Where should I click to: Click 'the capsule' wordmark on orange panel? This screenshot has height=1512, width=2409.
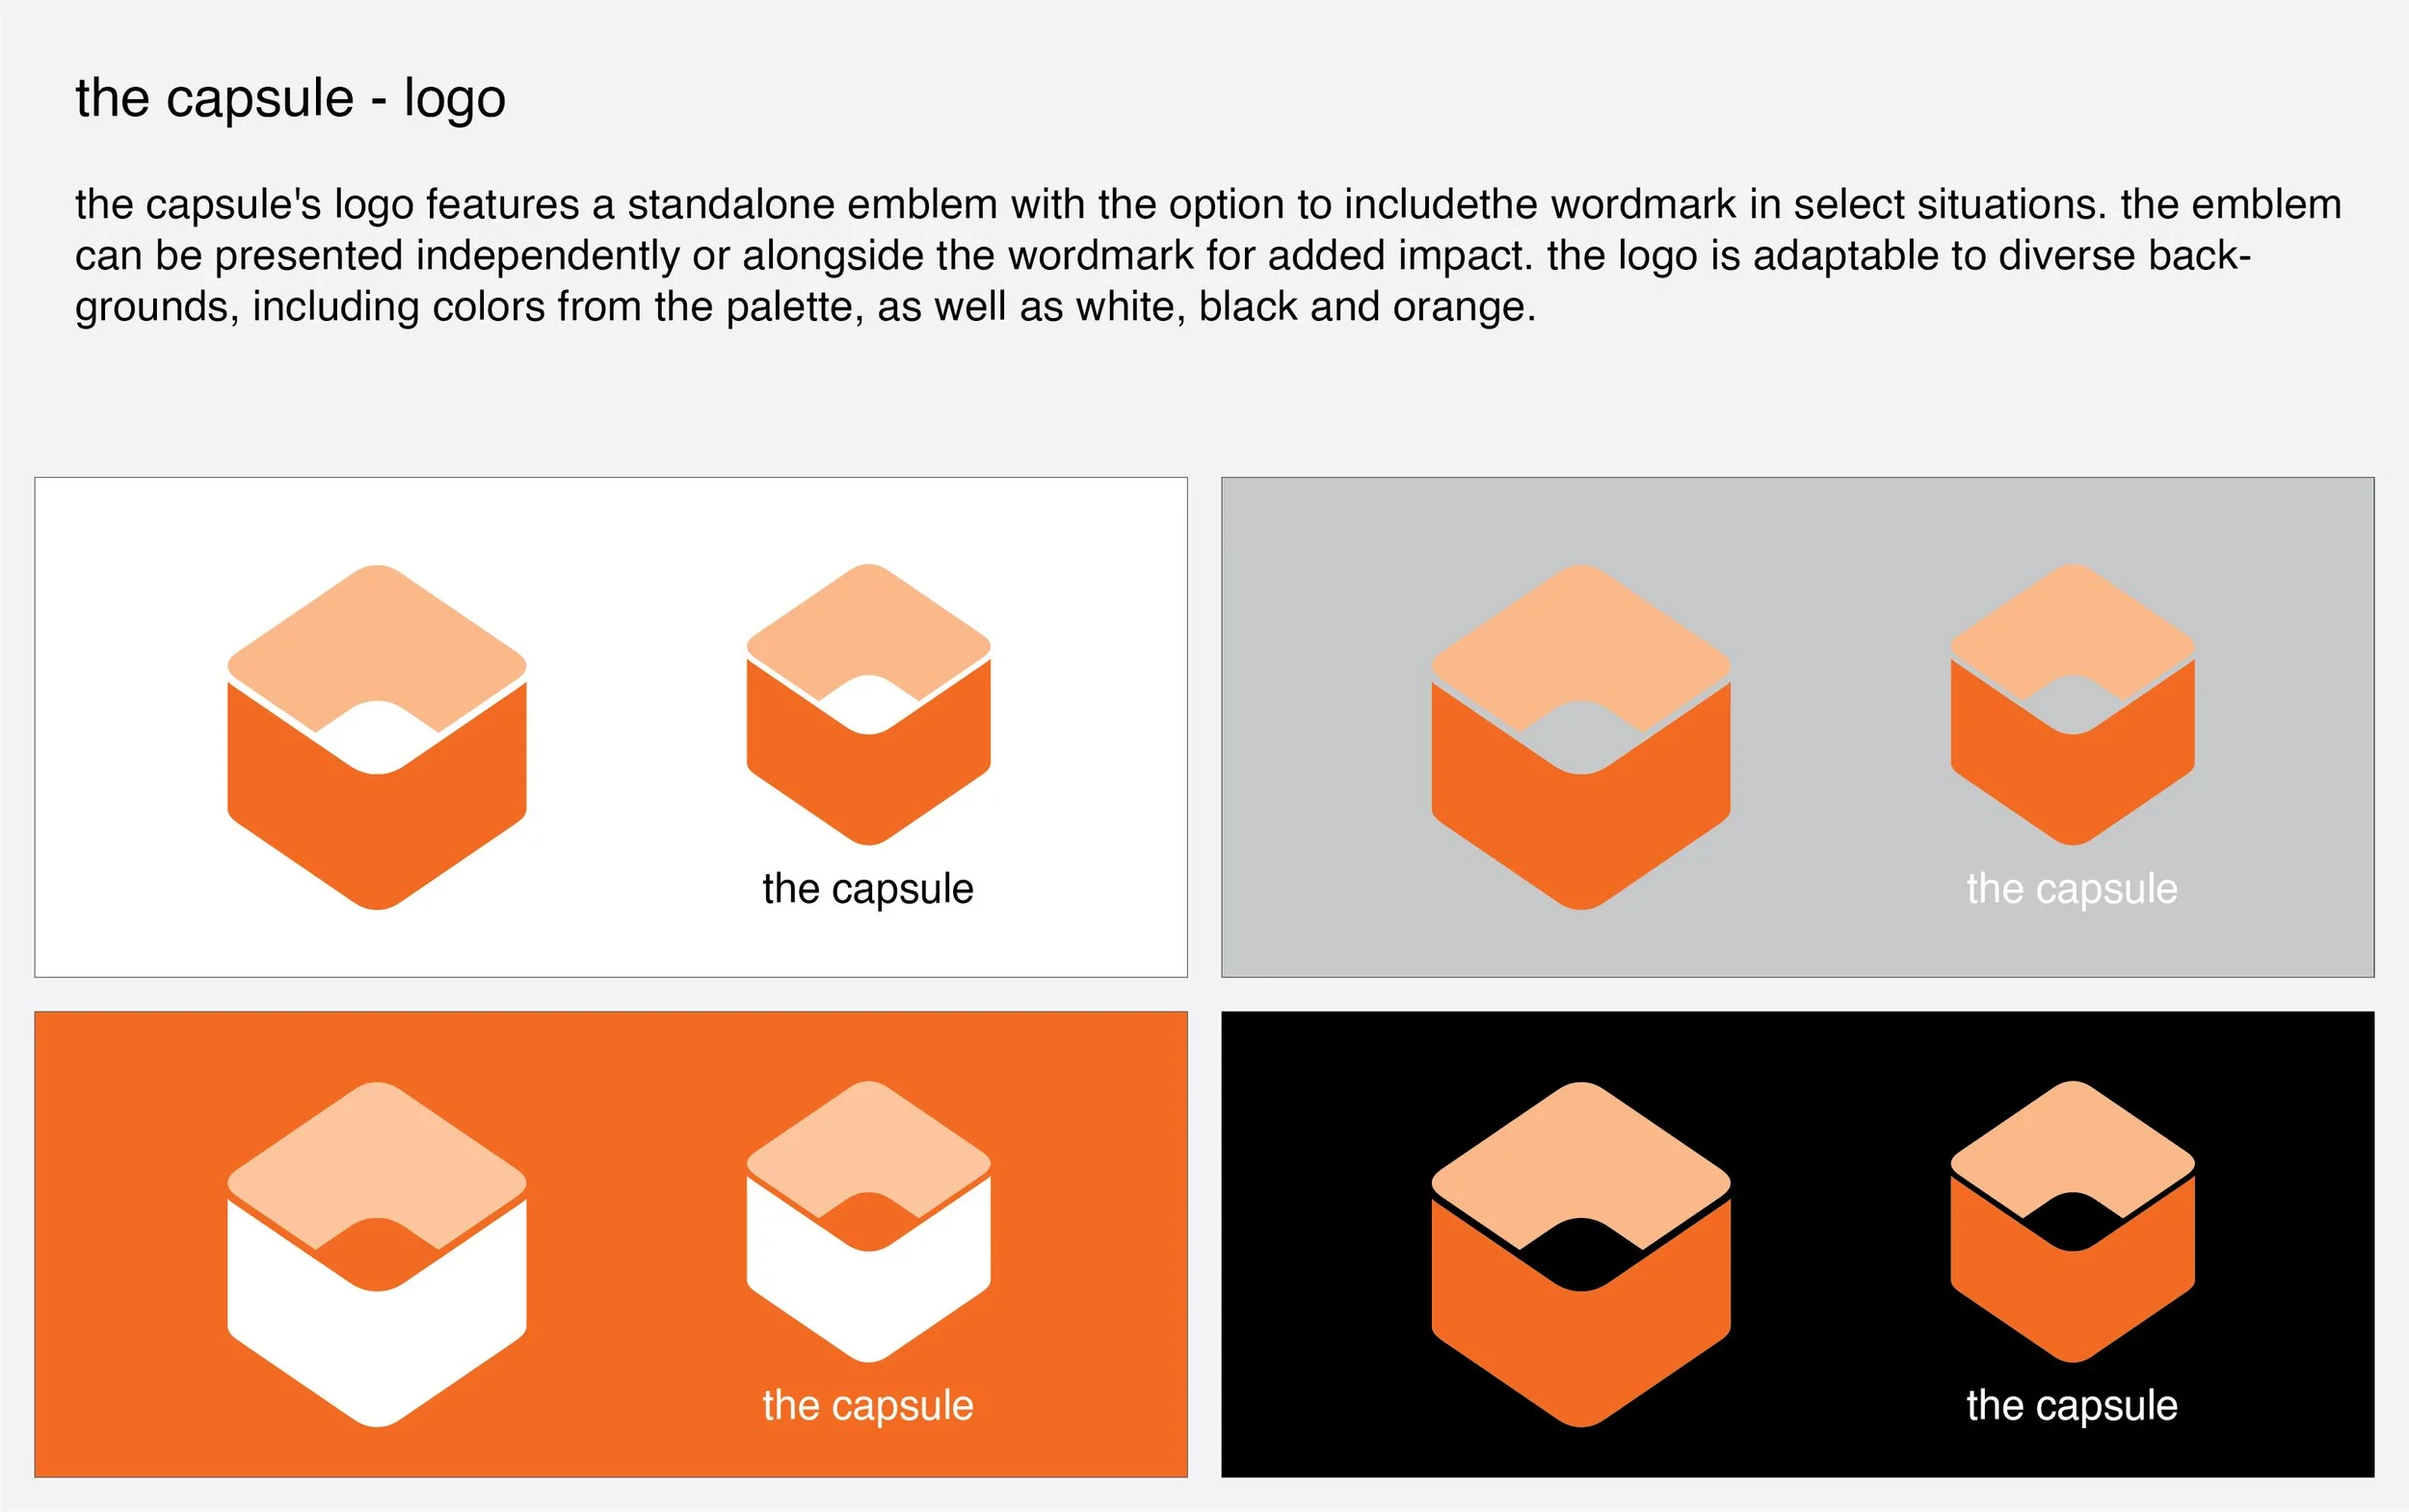868,1406
